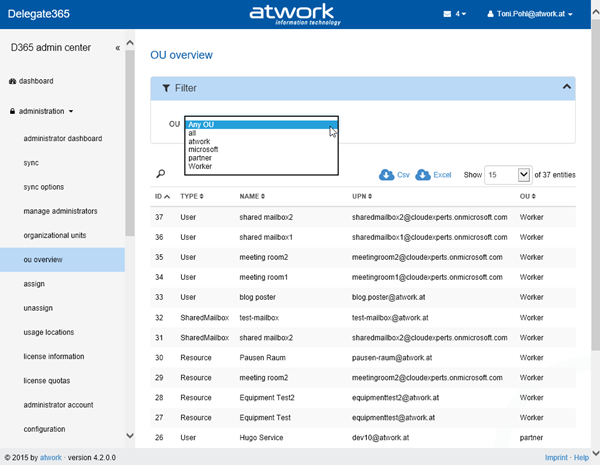The height and width of the screenshot is (465, 600).
Task: Select 'microsoft' in the OU list
Action: (x=203, y=149)
